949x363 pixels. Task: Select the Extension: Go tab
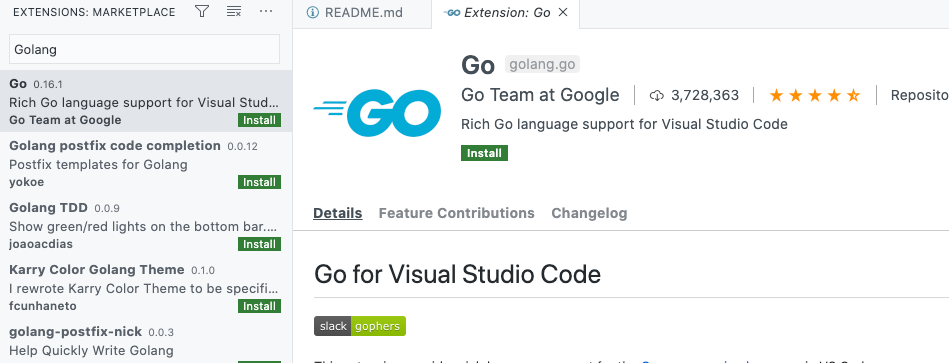pos(506,13)
